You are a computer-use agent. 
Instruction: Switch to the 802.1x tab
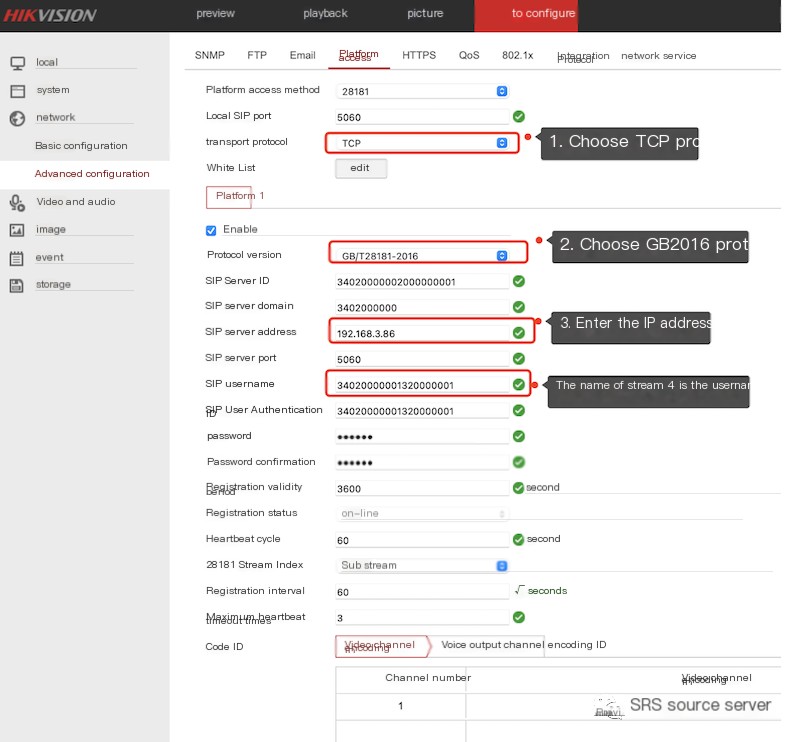pyautogui.click(x=518, y=55)
